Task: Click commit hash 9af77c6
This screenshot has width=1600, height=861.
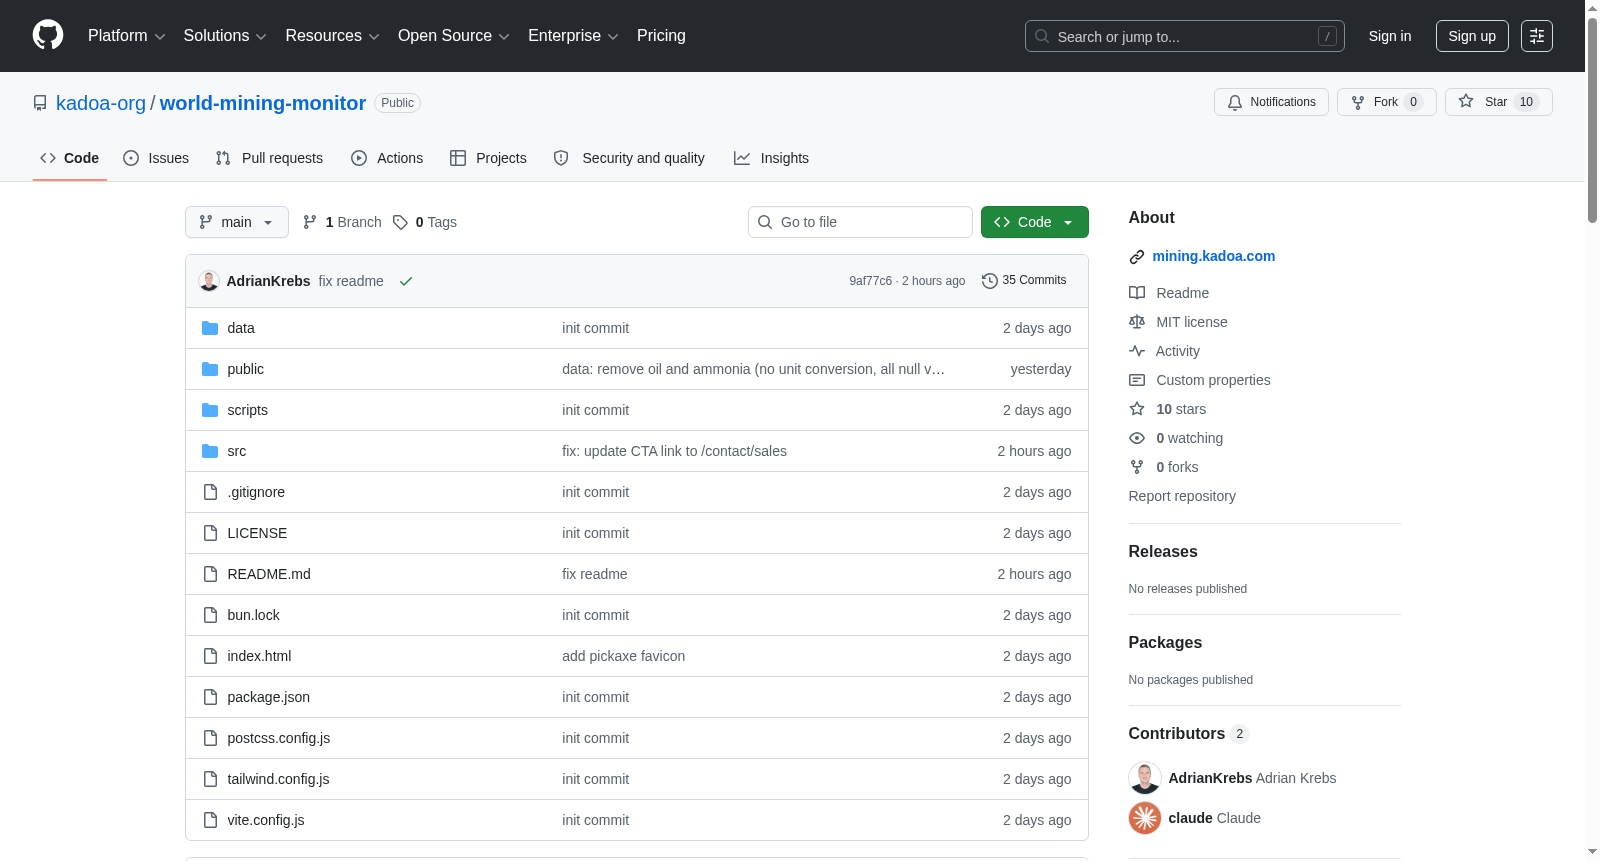Action: [x=870, y=281]
